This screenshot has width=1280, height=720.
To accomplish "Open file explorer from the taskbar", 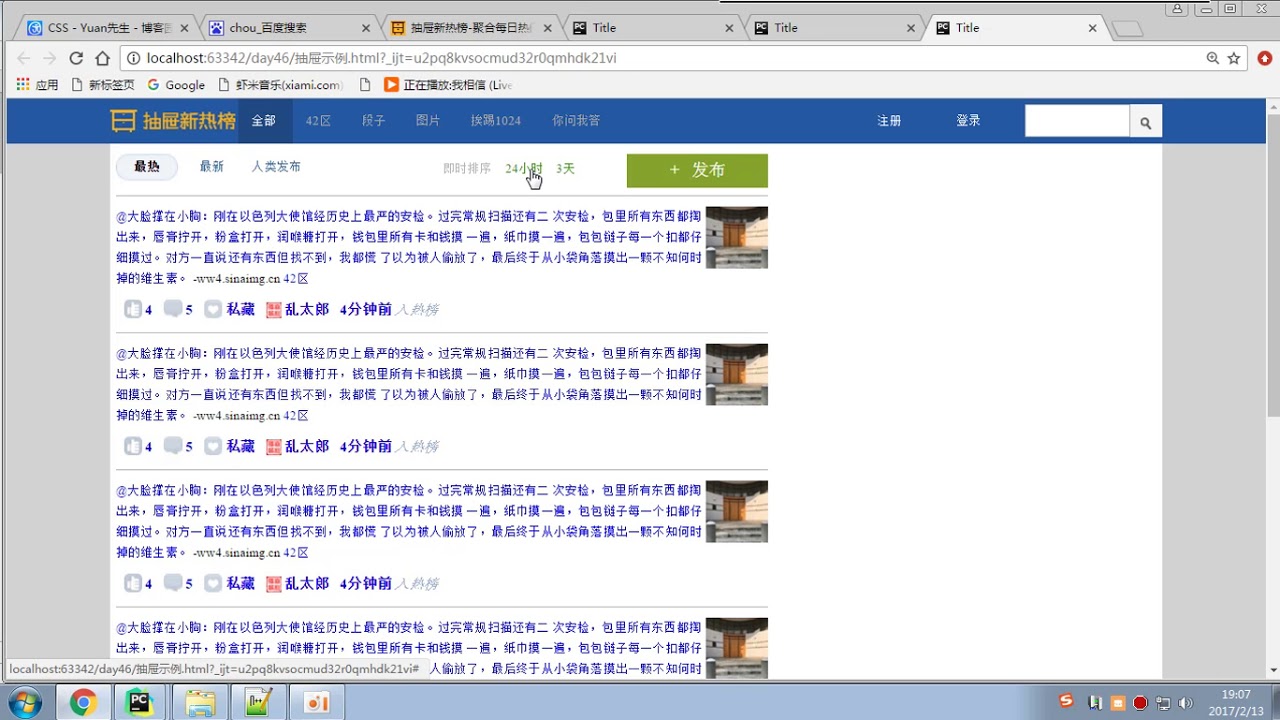I will pyautogui.click(x=200, y=703).
